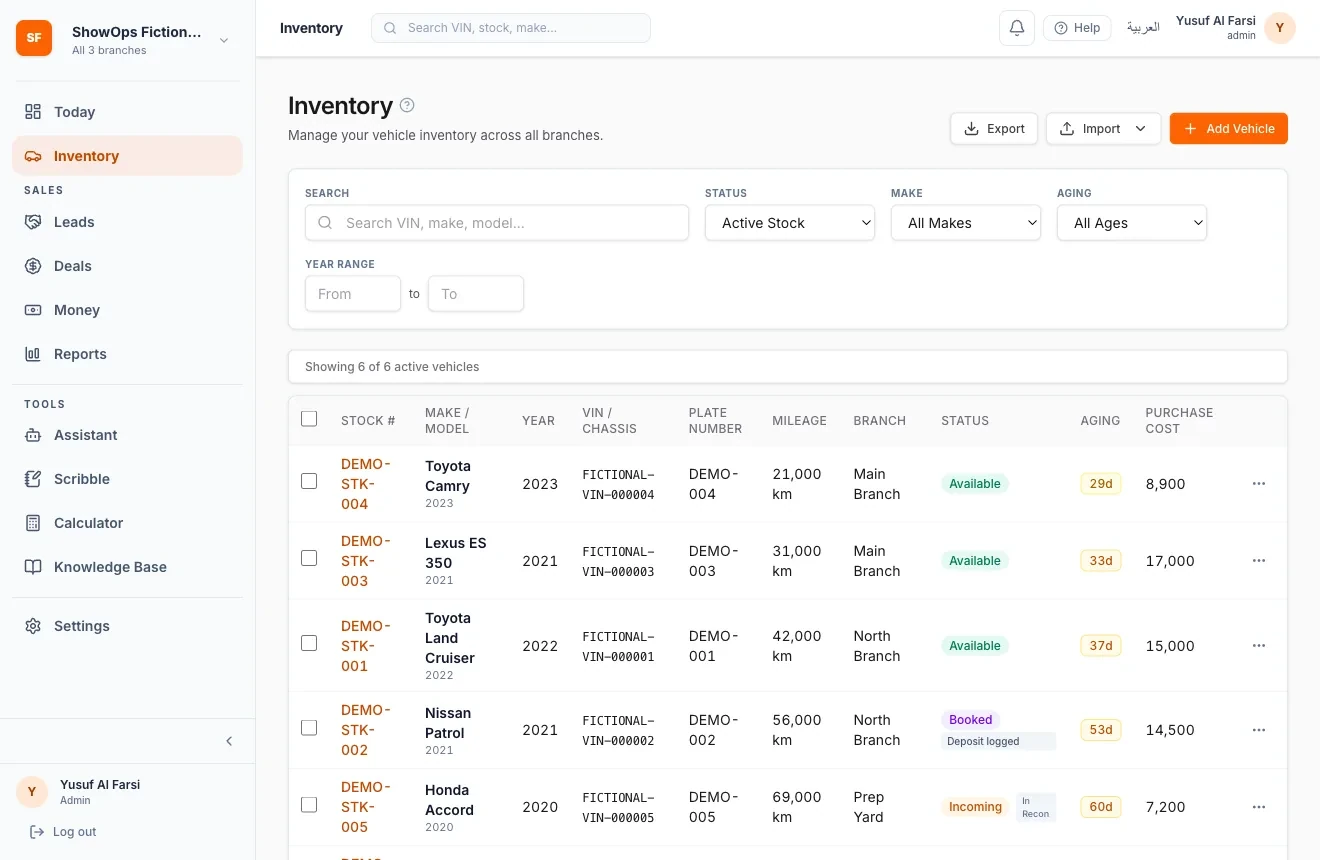Open stock link DEMO-STK-004

tap(366, 484)
